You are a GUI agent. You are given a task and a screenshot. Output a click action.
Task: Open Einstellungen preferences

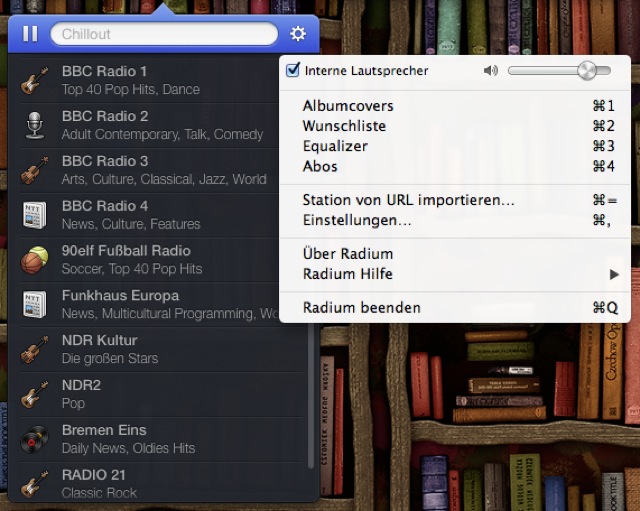357,220
